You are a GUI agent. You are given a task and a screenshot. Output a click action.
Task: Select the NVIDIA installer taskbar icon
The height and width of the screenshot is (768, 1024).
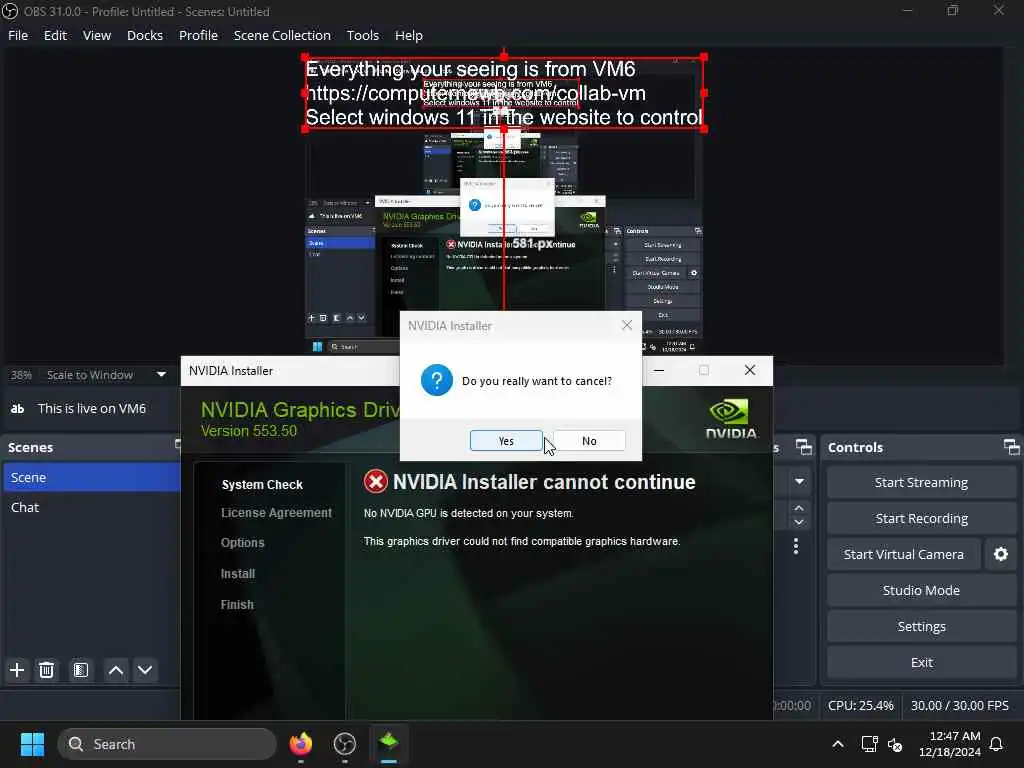click(389, 744)
